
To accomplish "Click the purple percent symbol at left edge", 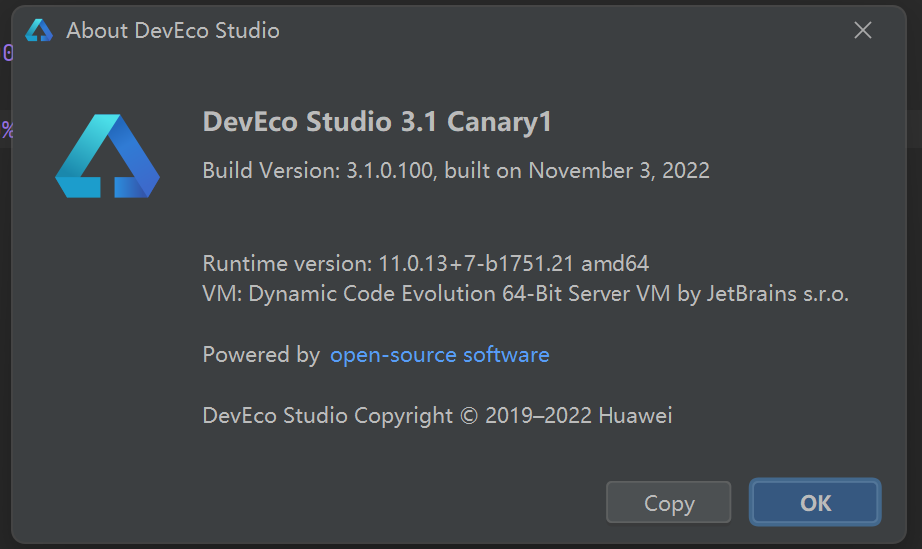I will (7, 130).
